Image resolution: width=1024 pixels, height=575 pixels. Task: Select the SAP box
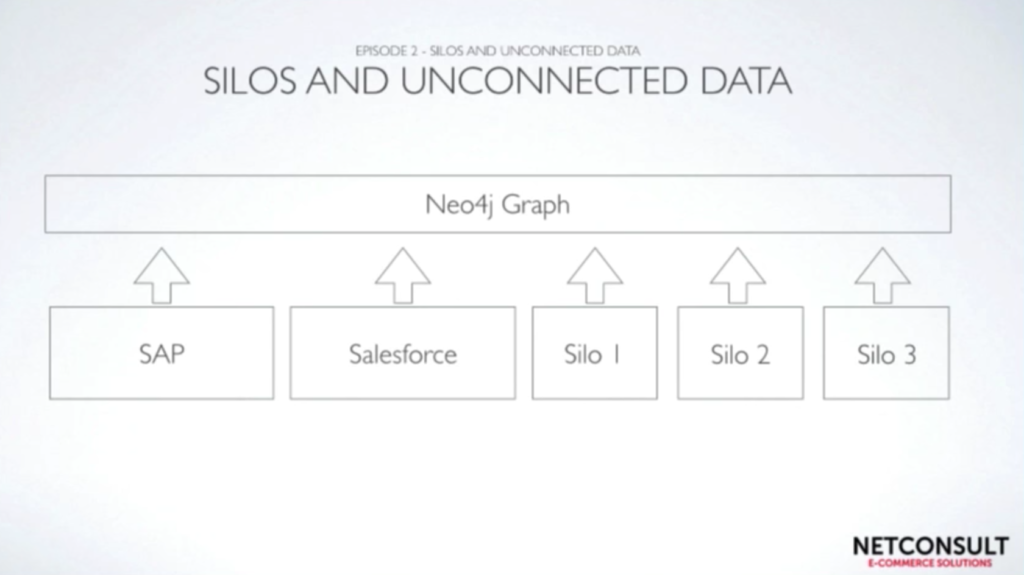pos(162,353)
